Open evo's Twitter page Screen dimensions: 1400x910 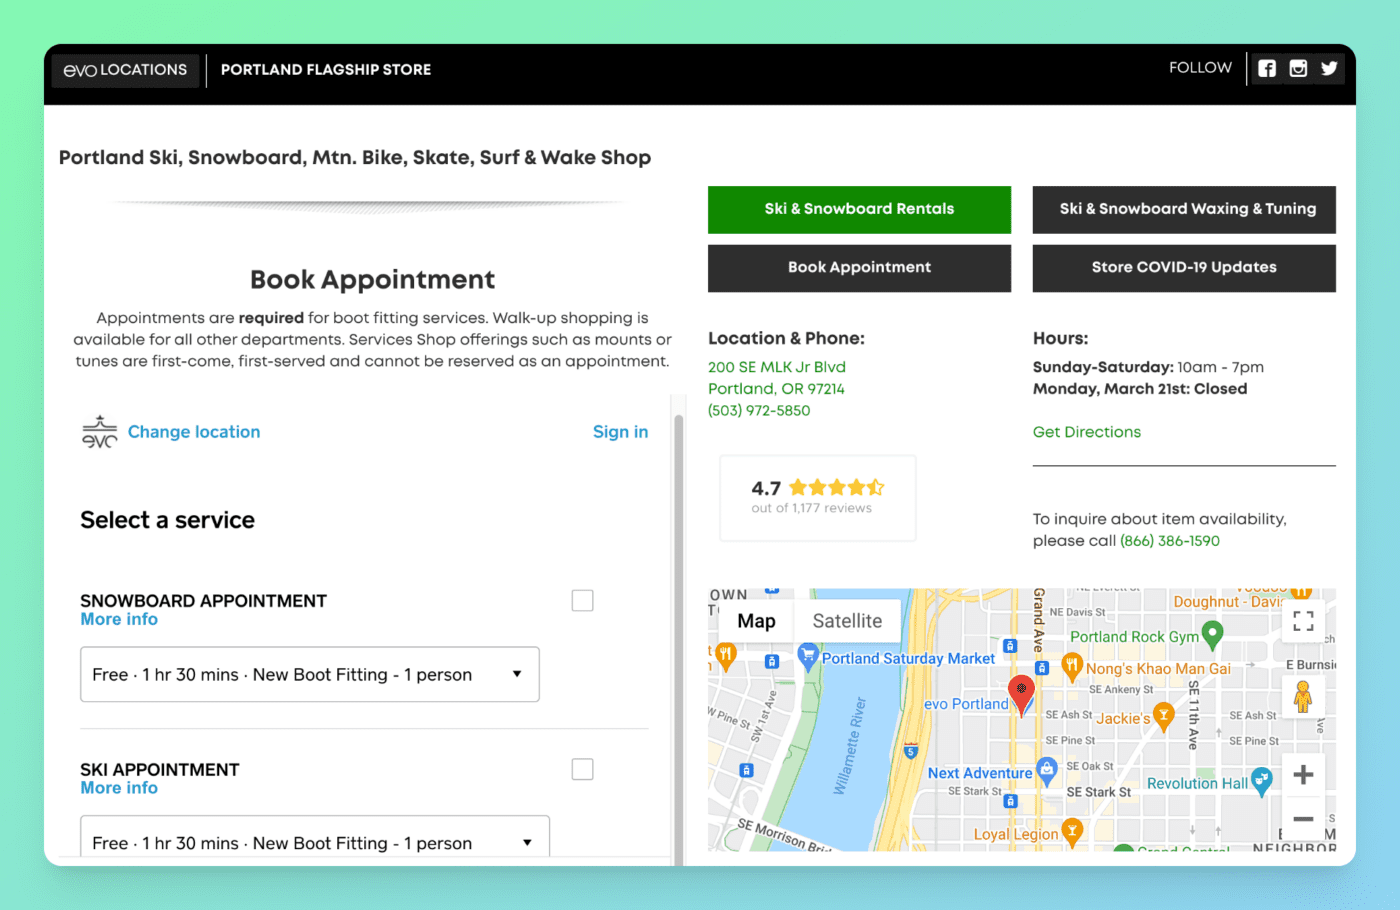click(1329, 68)
